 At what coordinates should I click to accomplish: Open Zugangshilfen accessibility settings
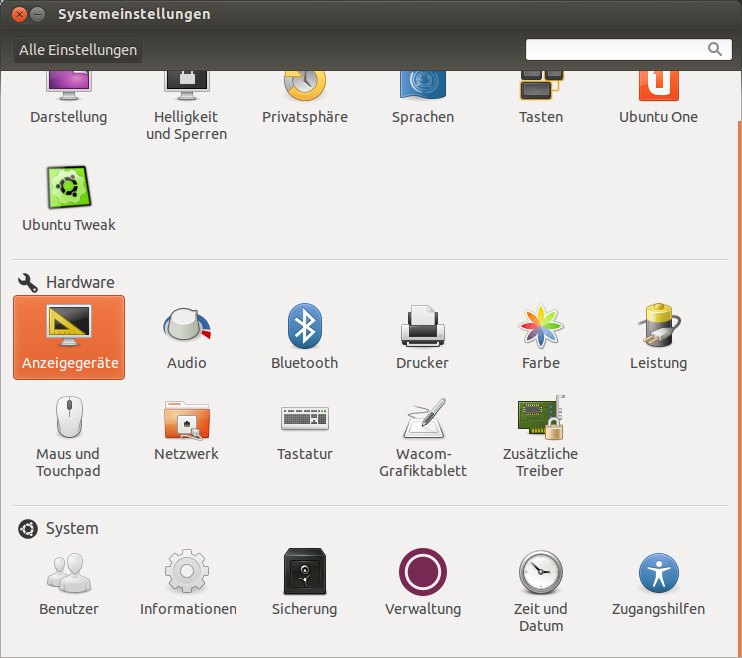pos(658,582)
